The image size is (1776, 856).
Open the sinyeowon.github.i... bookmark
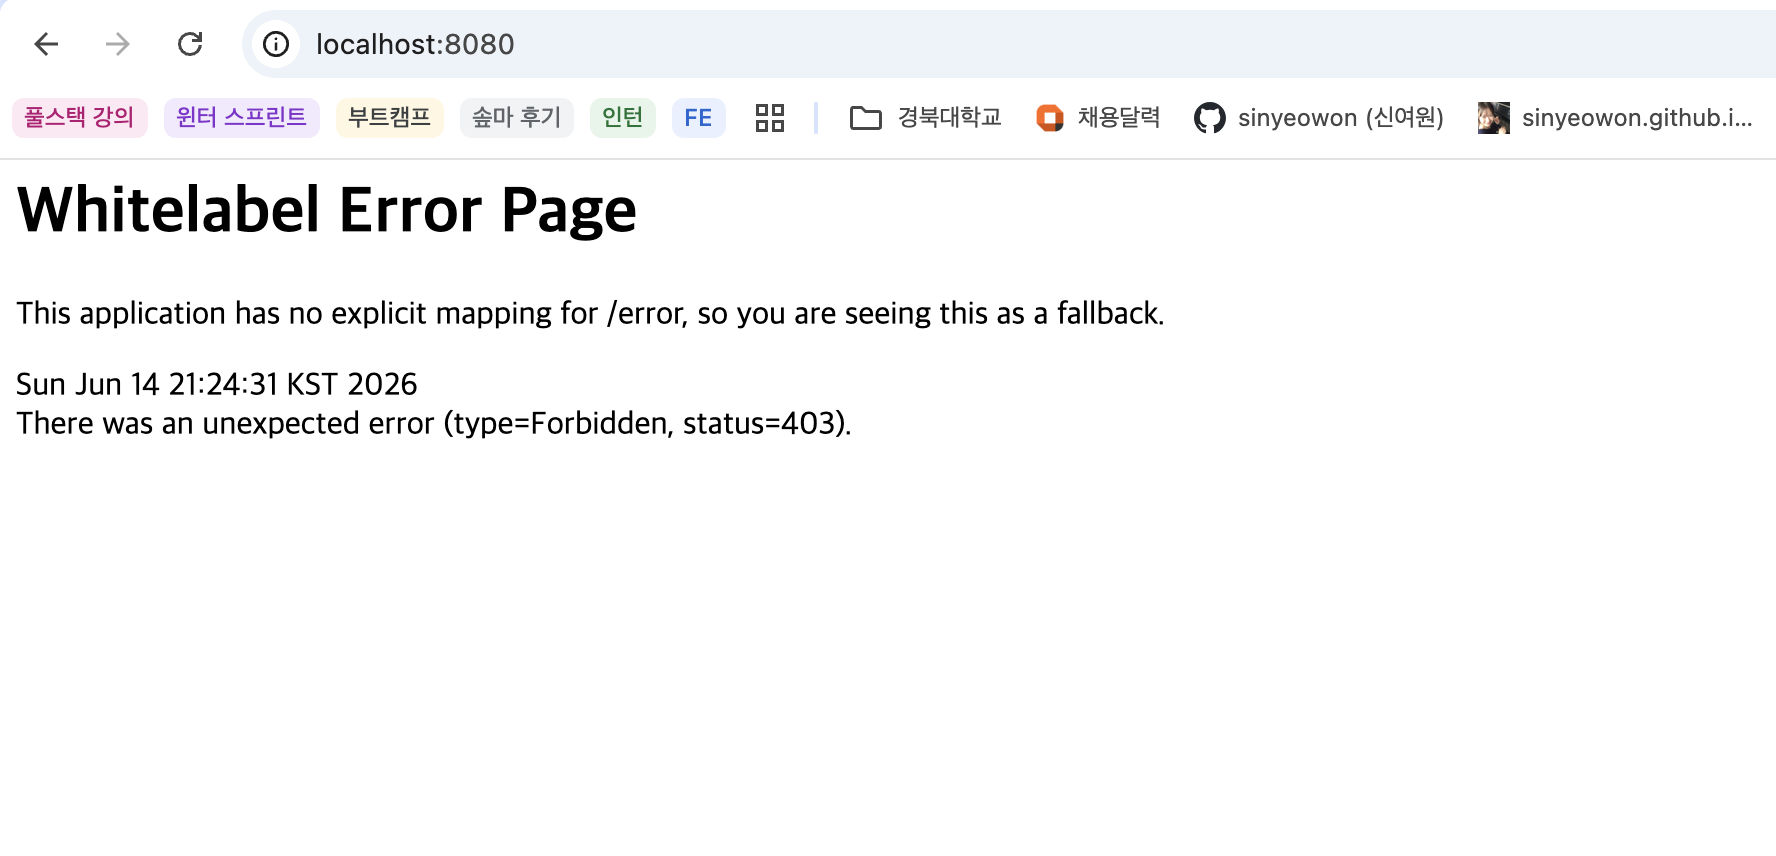click(1616, 118)
